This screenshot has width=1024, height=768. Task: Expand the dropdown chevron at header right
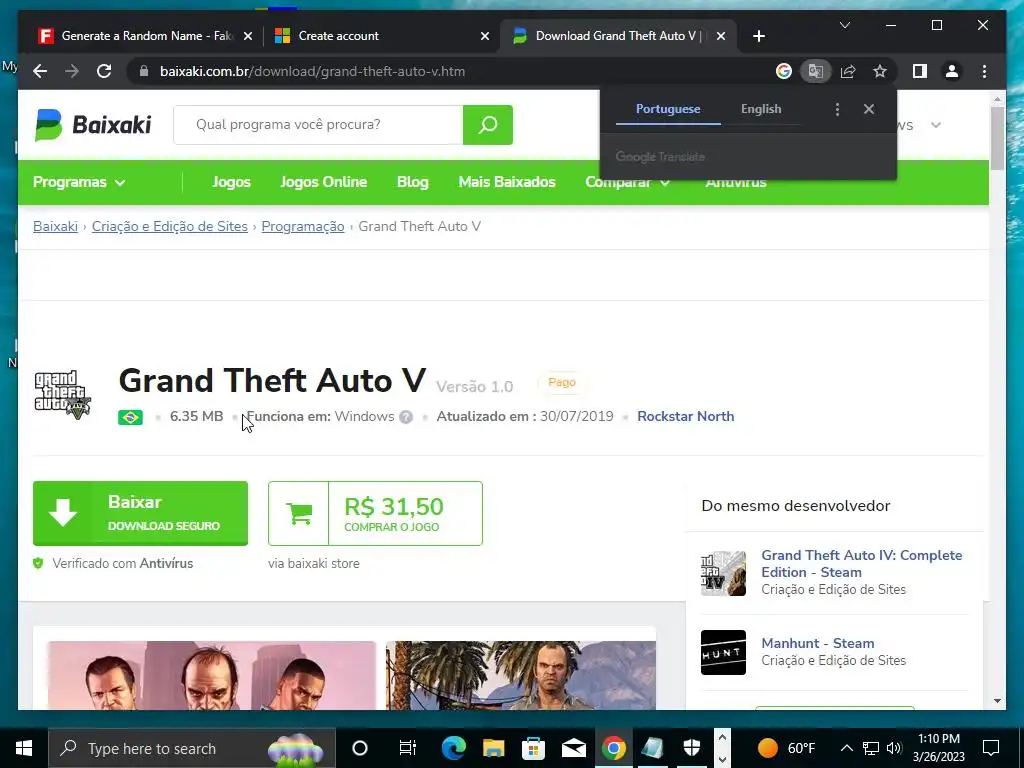(x=936, y=125)
